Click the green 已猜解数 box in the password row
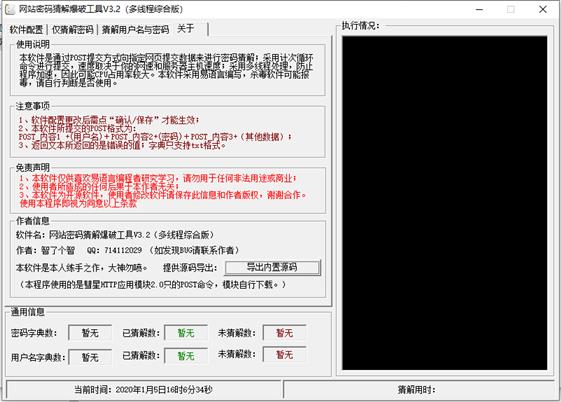 (186, 333)
